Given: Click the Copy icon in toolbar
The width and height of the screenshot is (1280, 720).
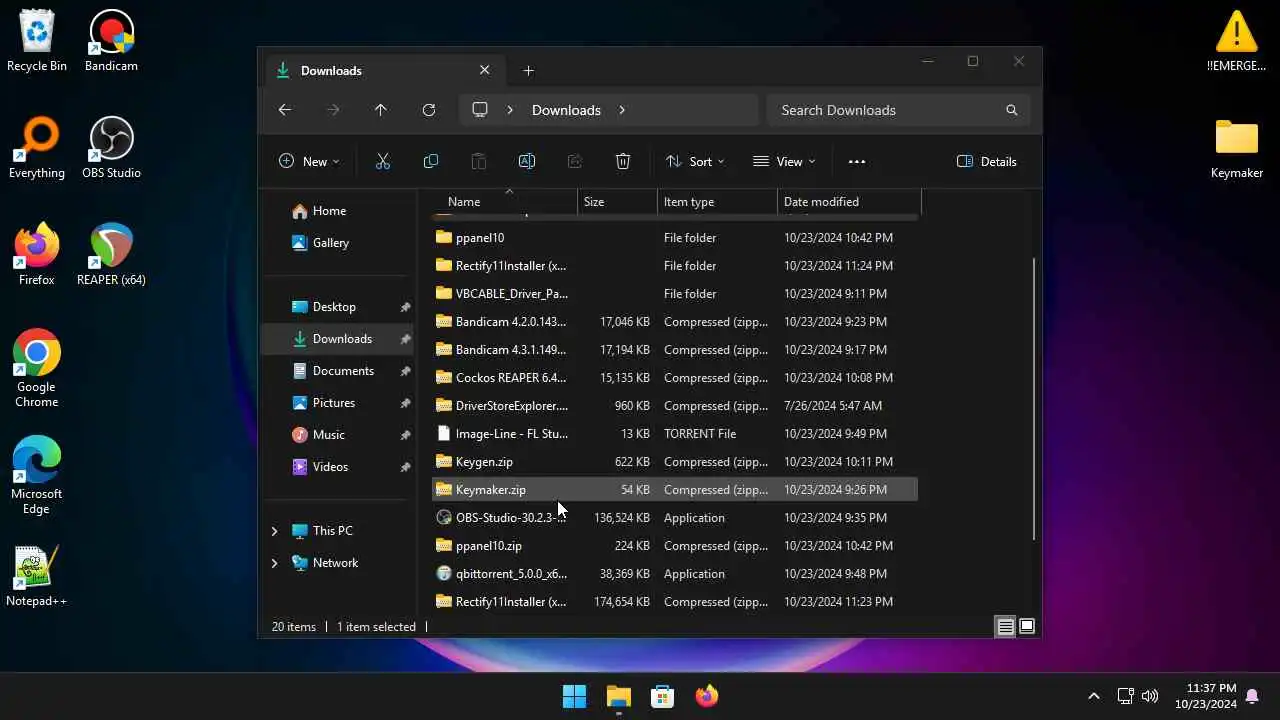Looking at the screenshot, I should click(431, 161).
